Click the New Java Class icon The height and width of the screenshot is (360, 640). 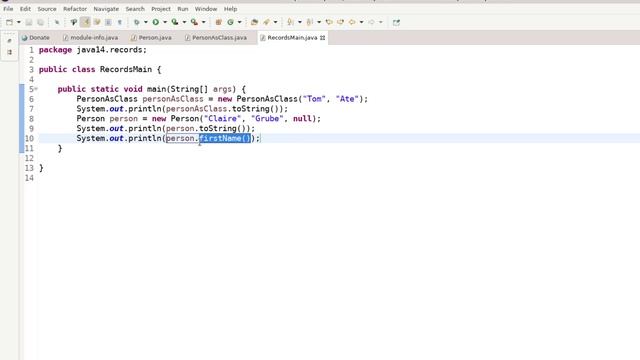click(x=230, y=22)
